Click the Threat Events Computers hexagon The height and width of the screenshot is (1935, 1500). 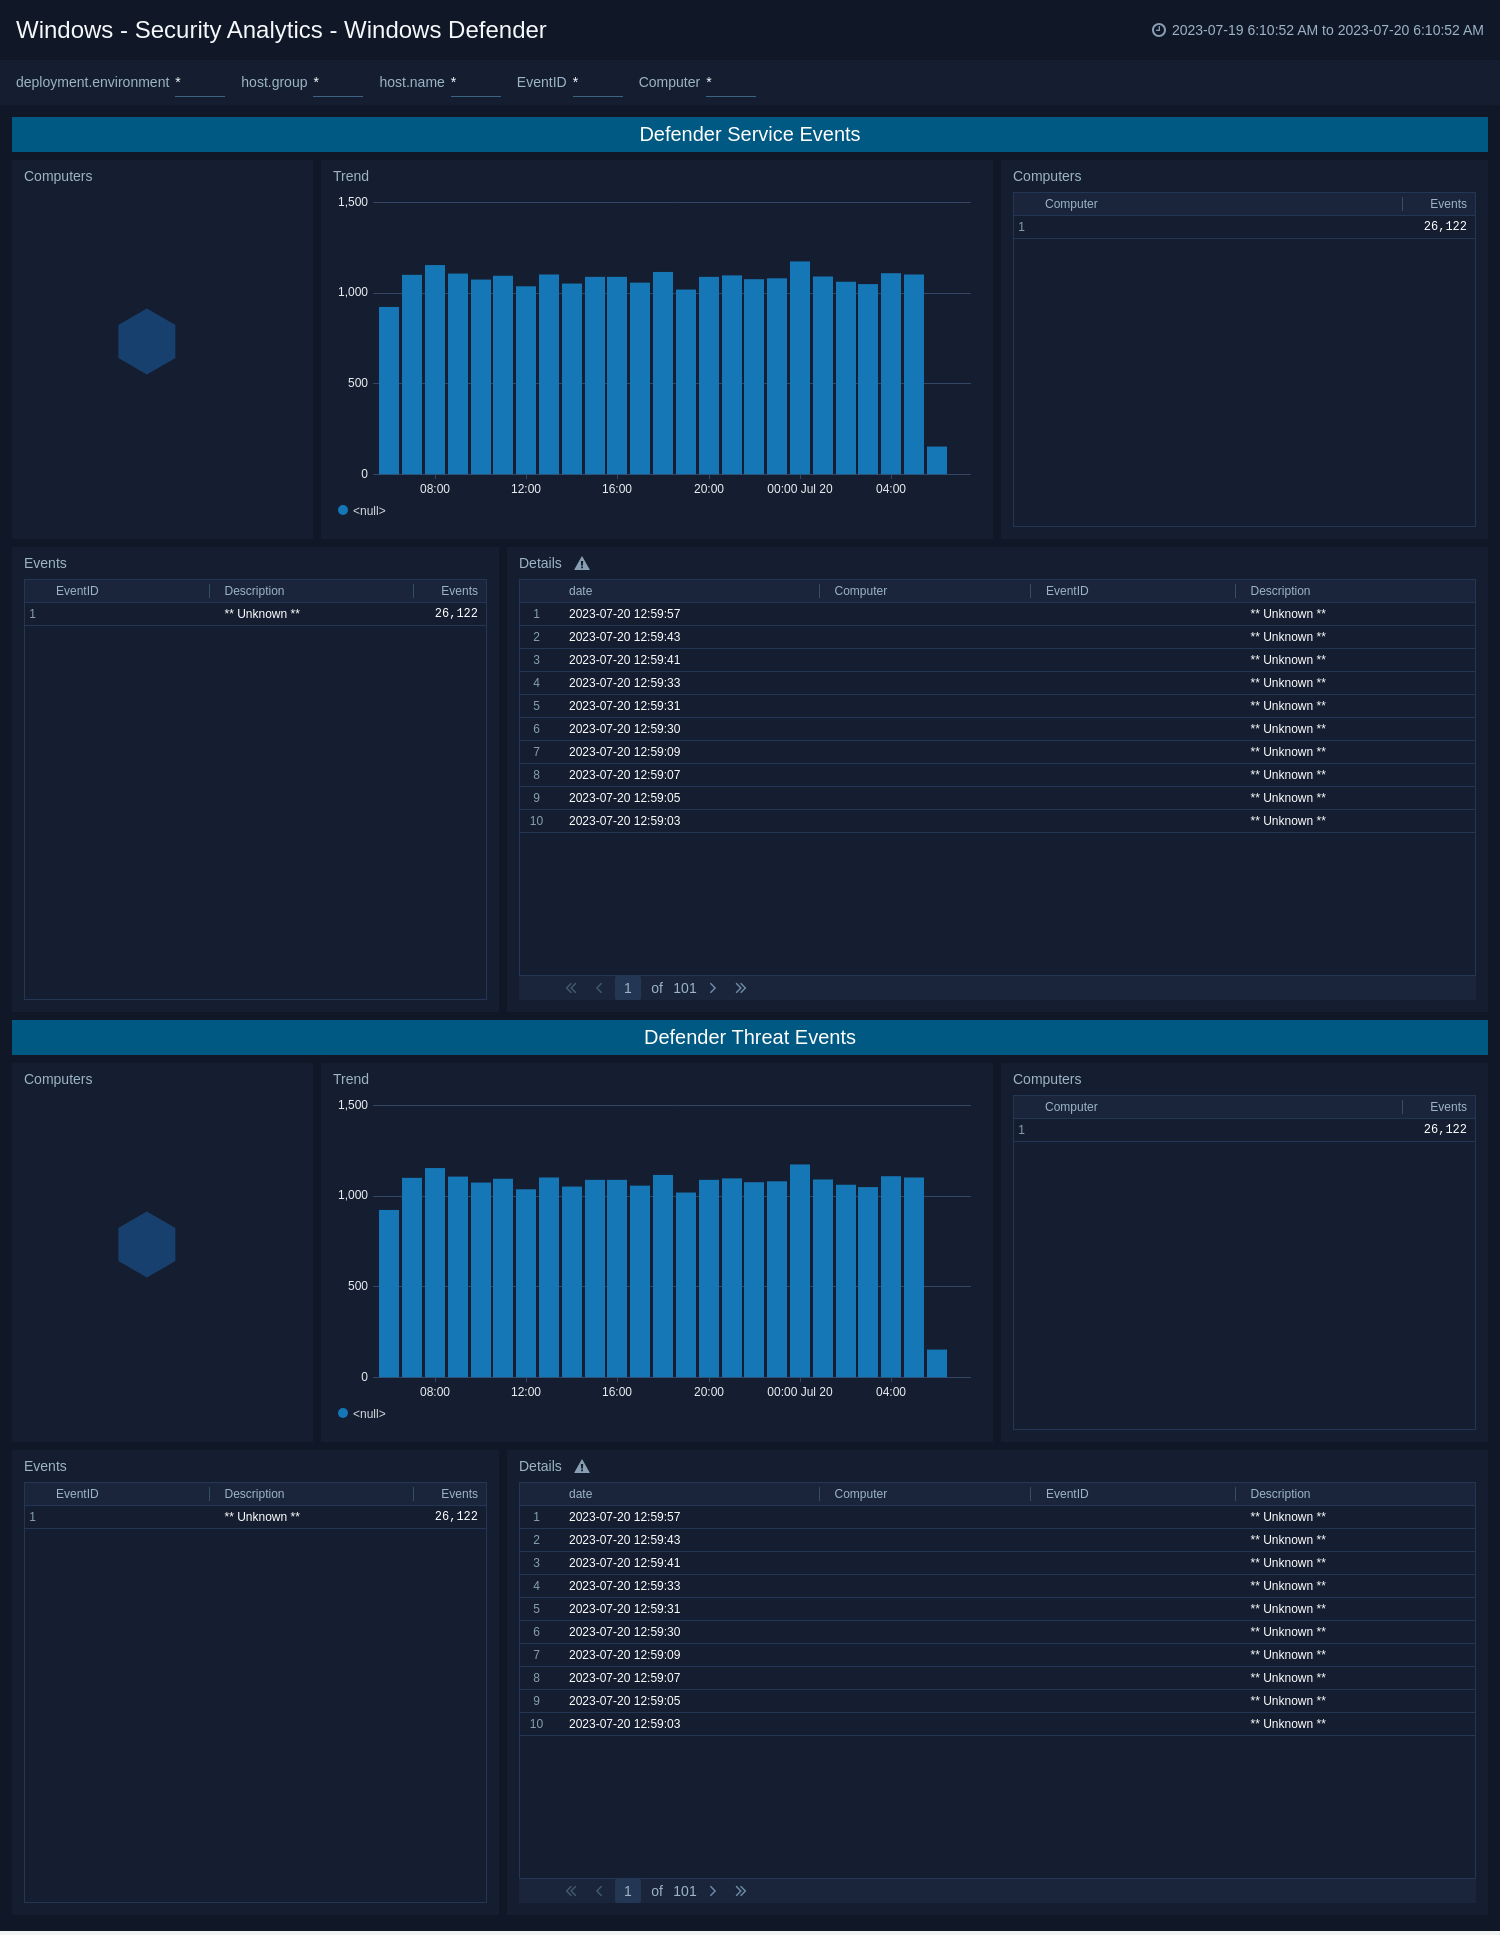coord(147,1244)
